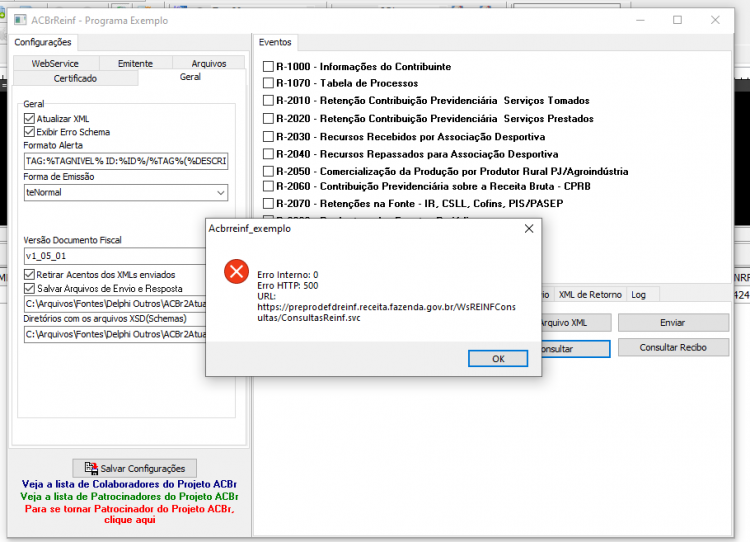
Task: Toggle Exibir Erro Schema checkbox
Action: (29, 132)
